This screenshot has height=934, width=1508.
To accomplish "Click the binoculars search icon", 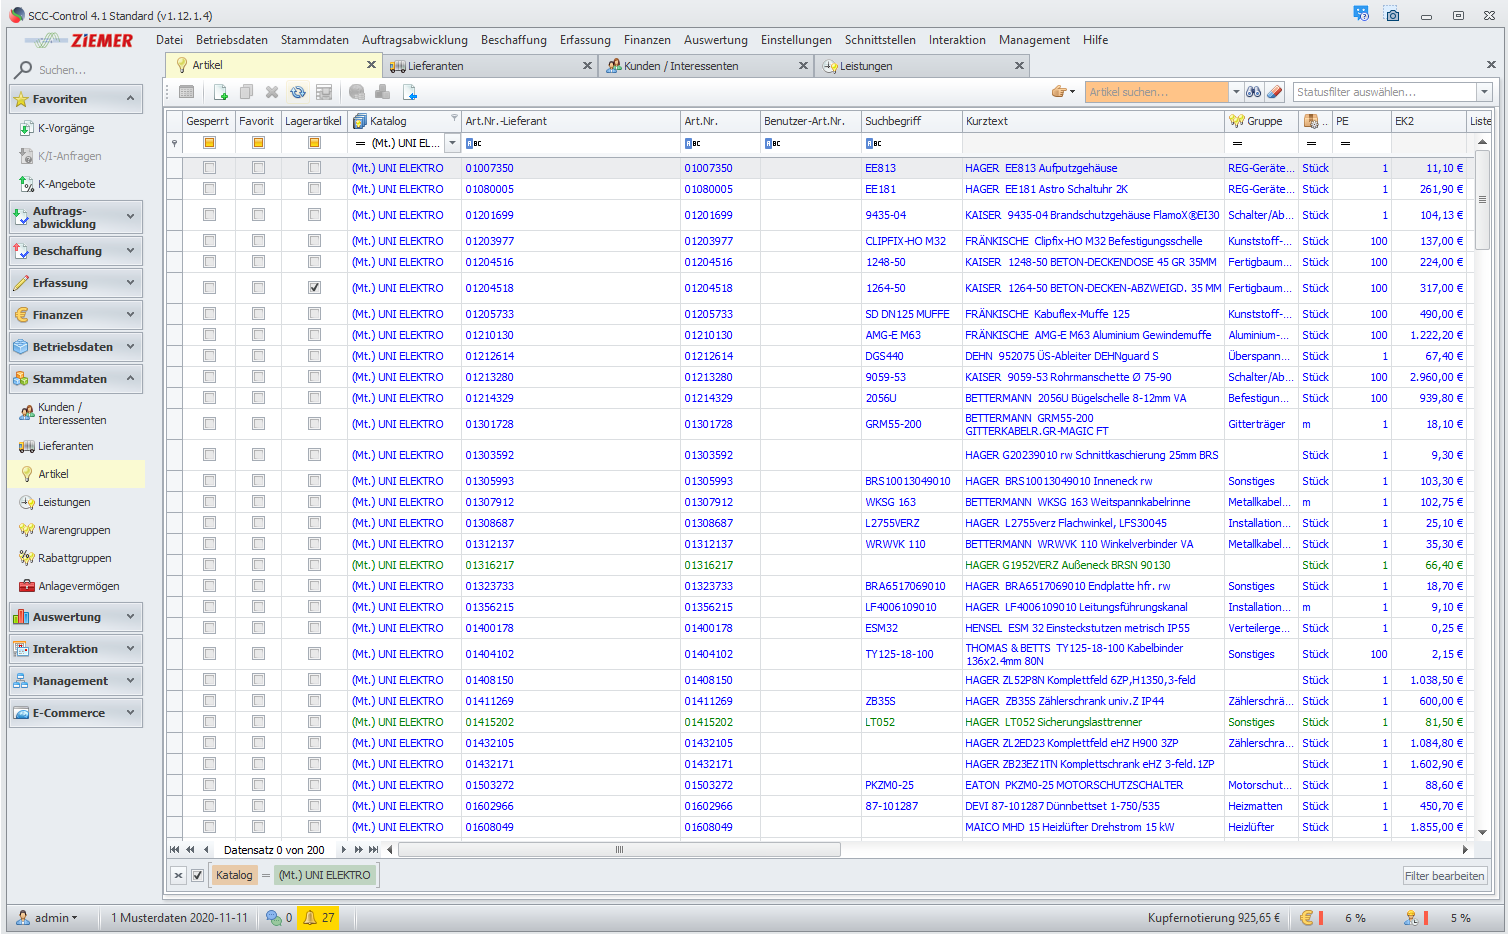I will [x=1253, y=92].
